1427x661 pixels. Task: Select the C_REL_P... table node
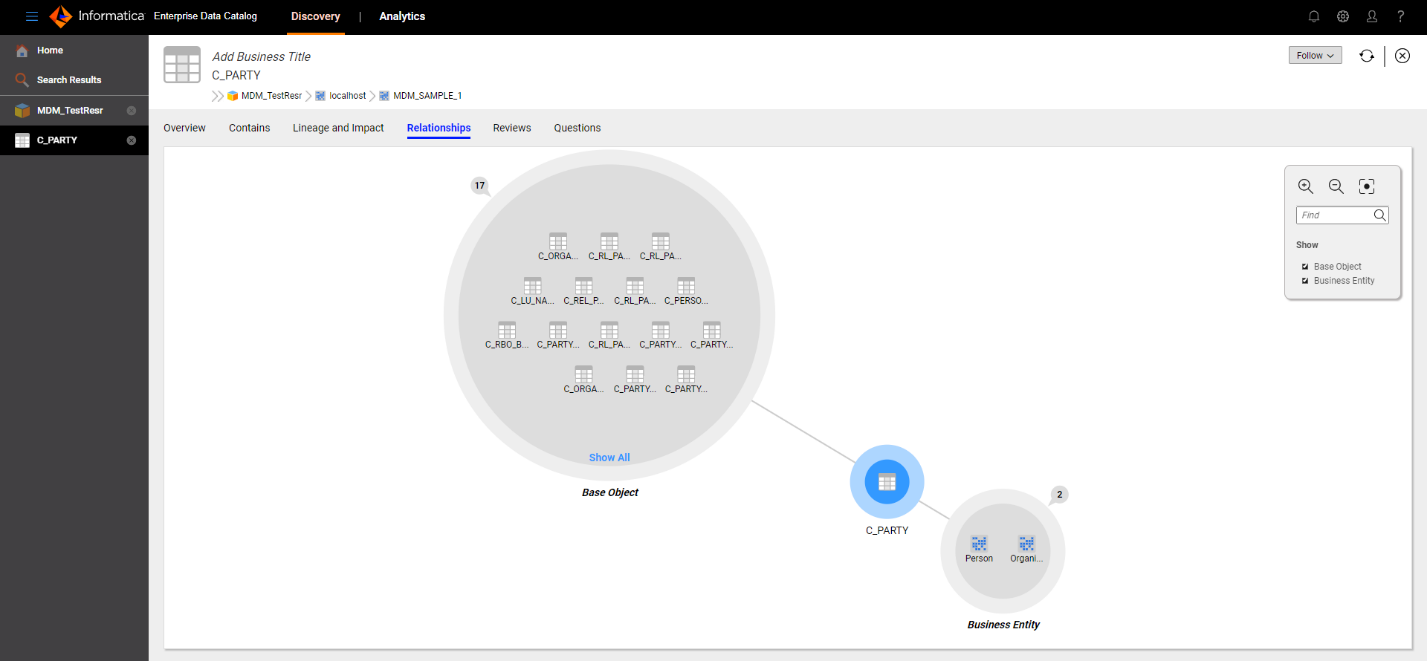coord(583,291)
